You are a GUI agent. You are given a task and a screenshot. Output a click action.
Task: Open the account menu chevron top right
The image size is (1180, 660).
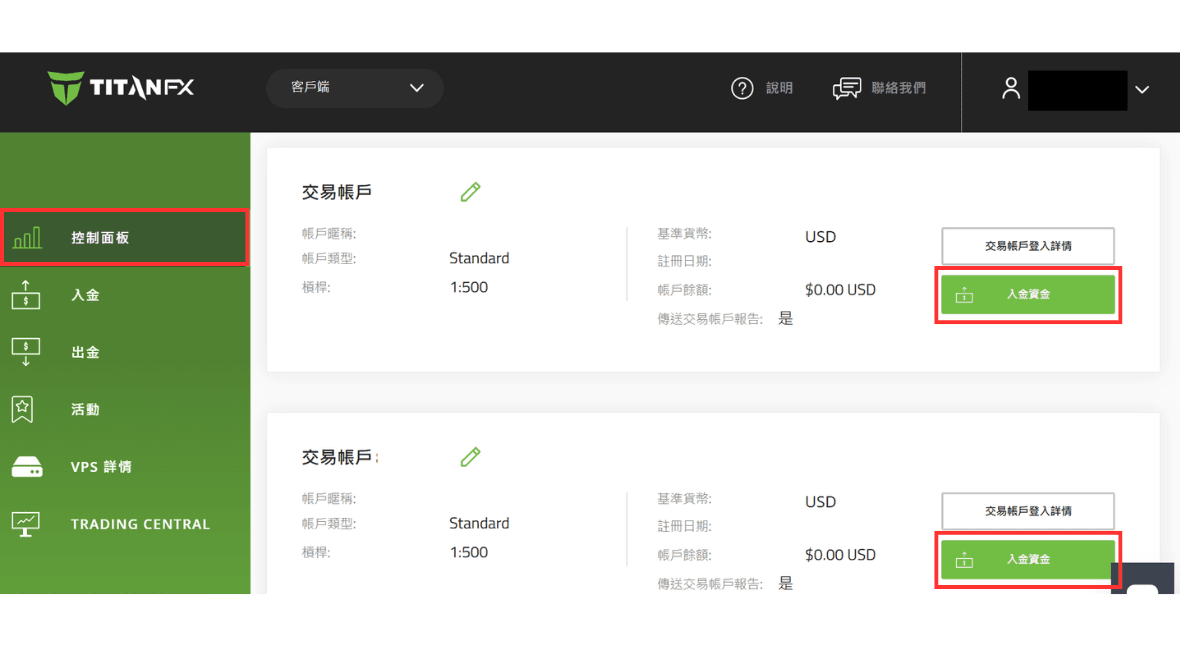[1142, 89]
